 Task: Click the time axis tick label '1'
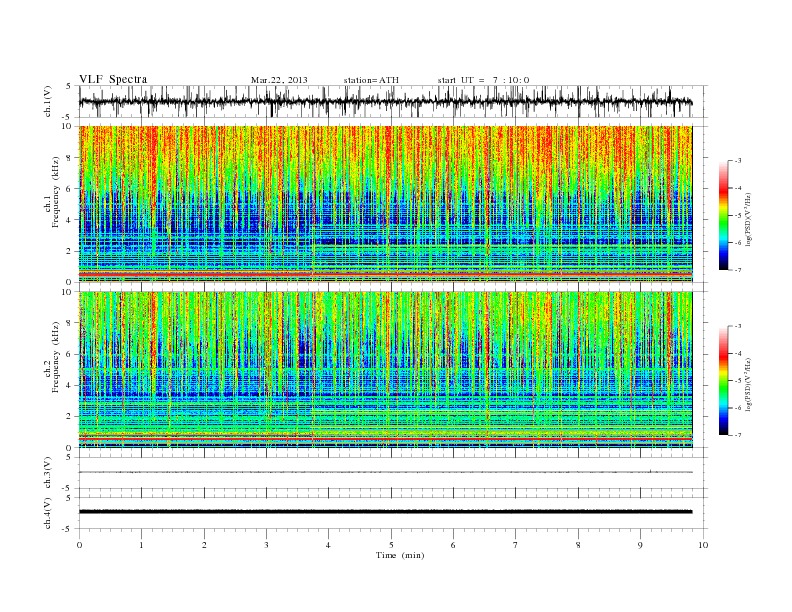tap(141, 545)
